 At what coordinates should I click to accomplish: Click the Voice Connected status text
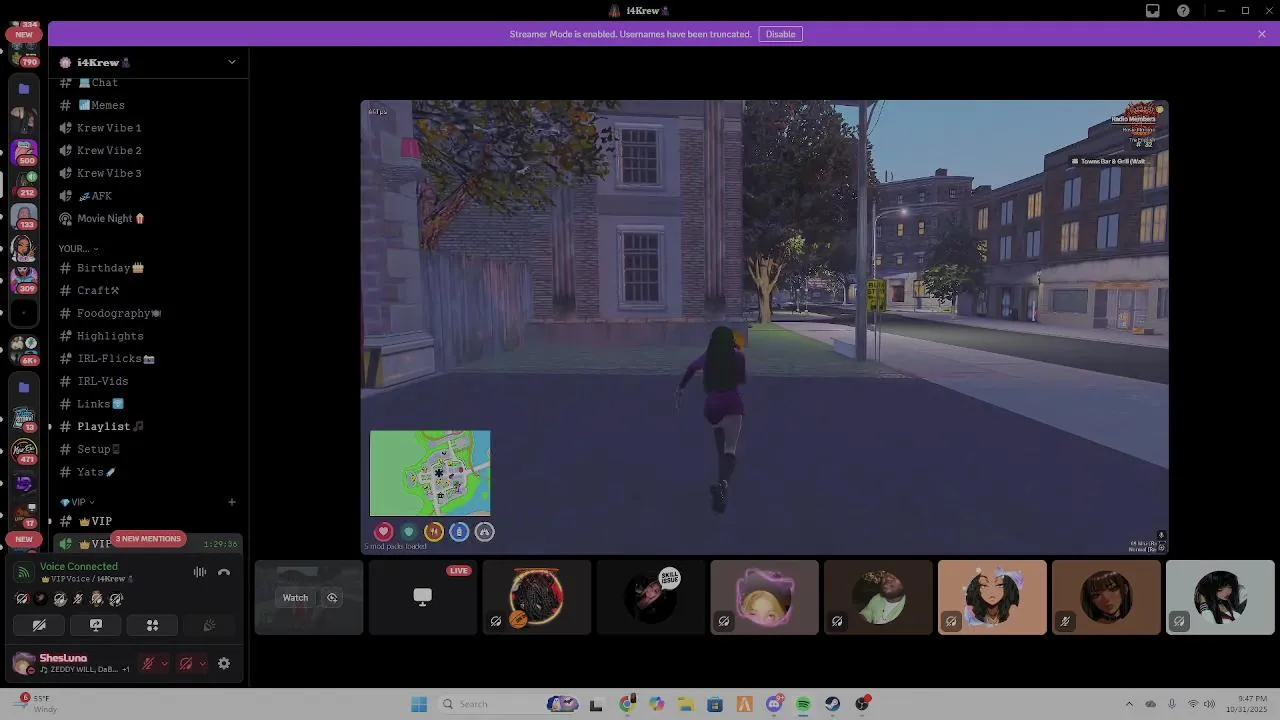pos(79,566)
